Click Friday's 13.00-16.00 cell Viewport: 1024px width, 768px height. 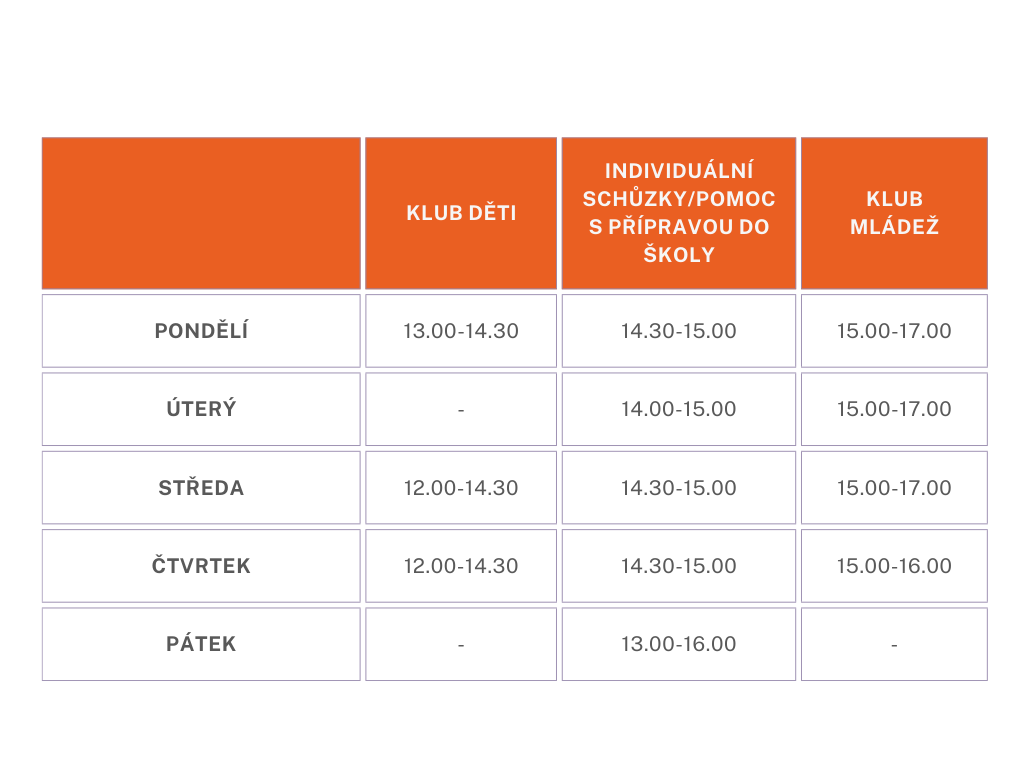(679, 645)
